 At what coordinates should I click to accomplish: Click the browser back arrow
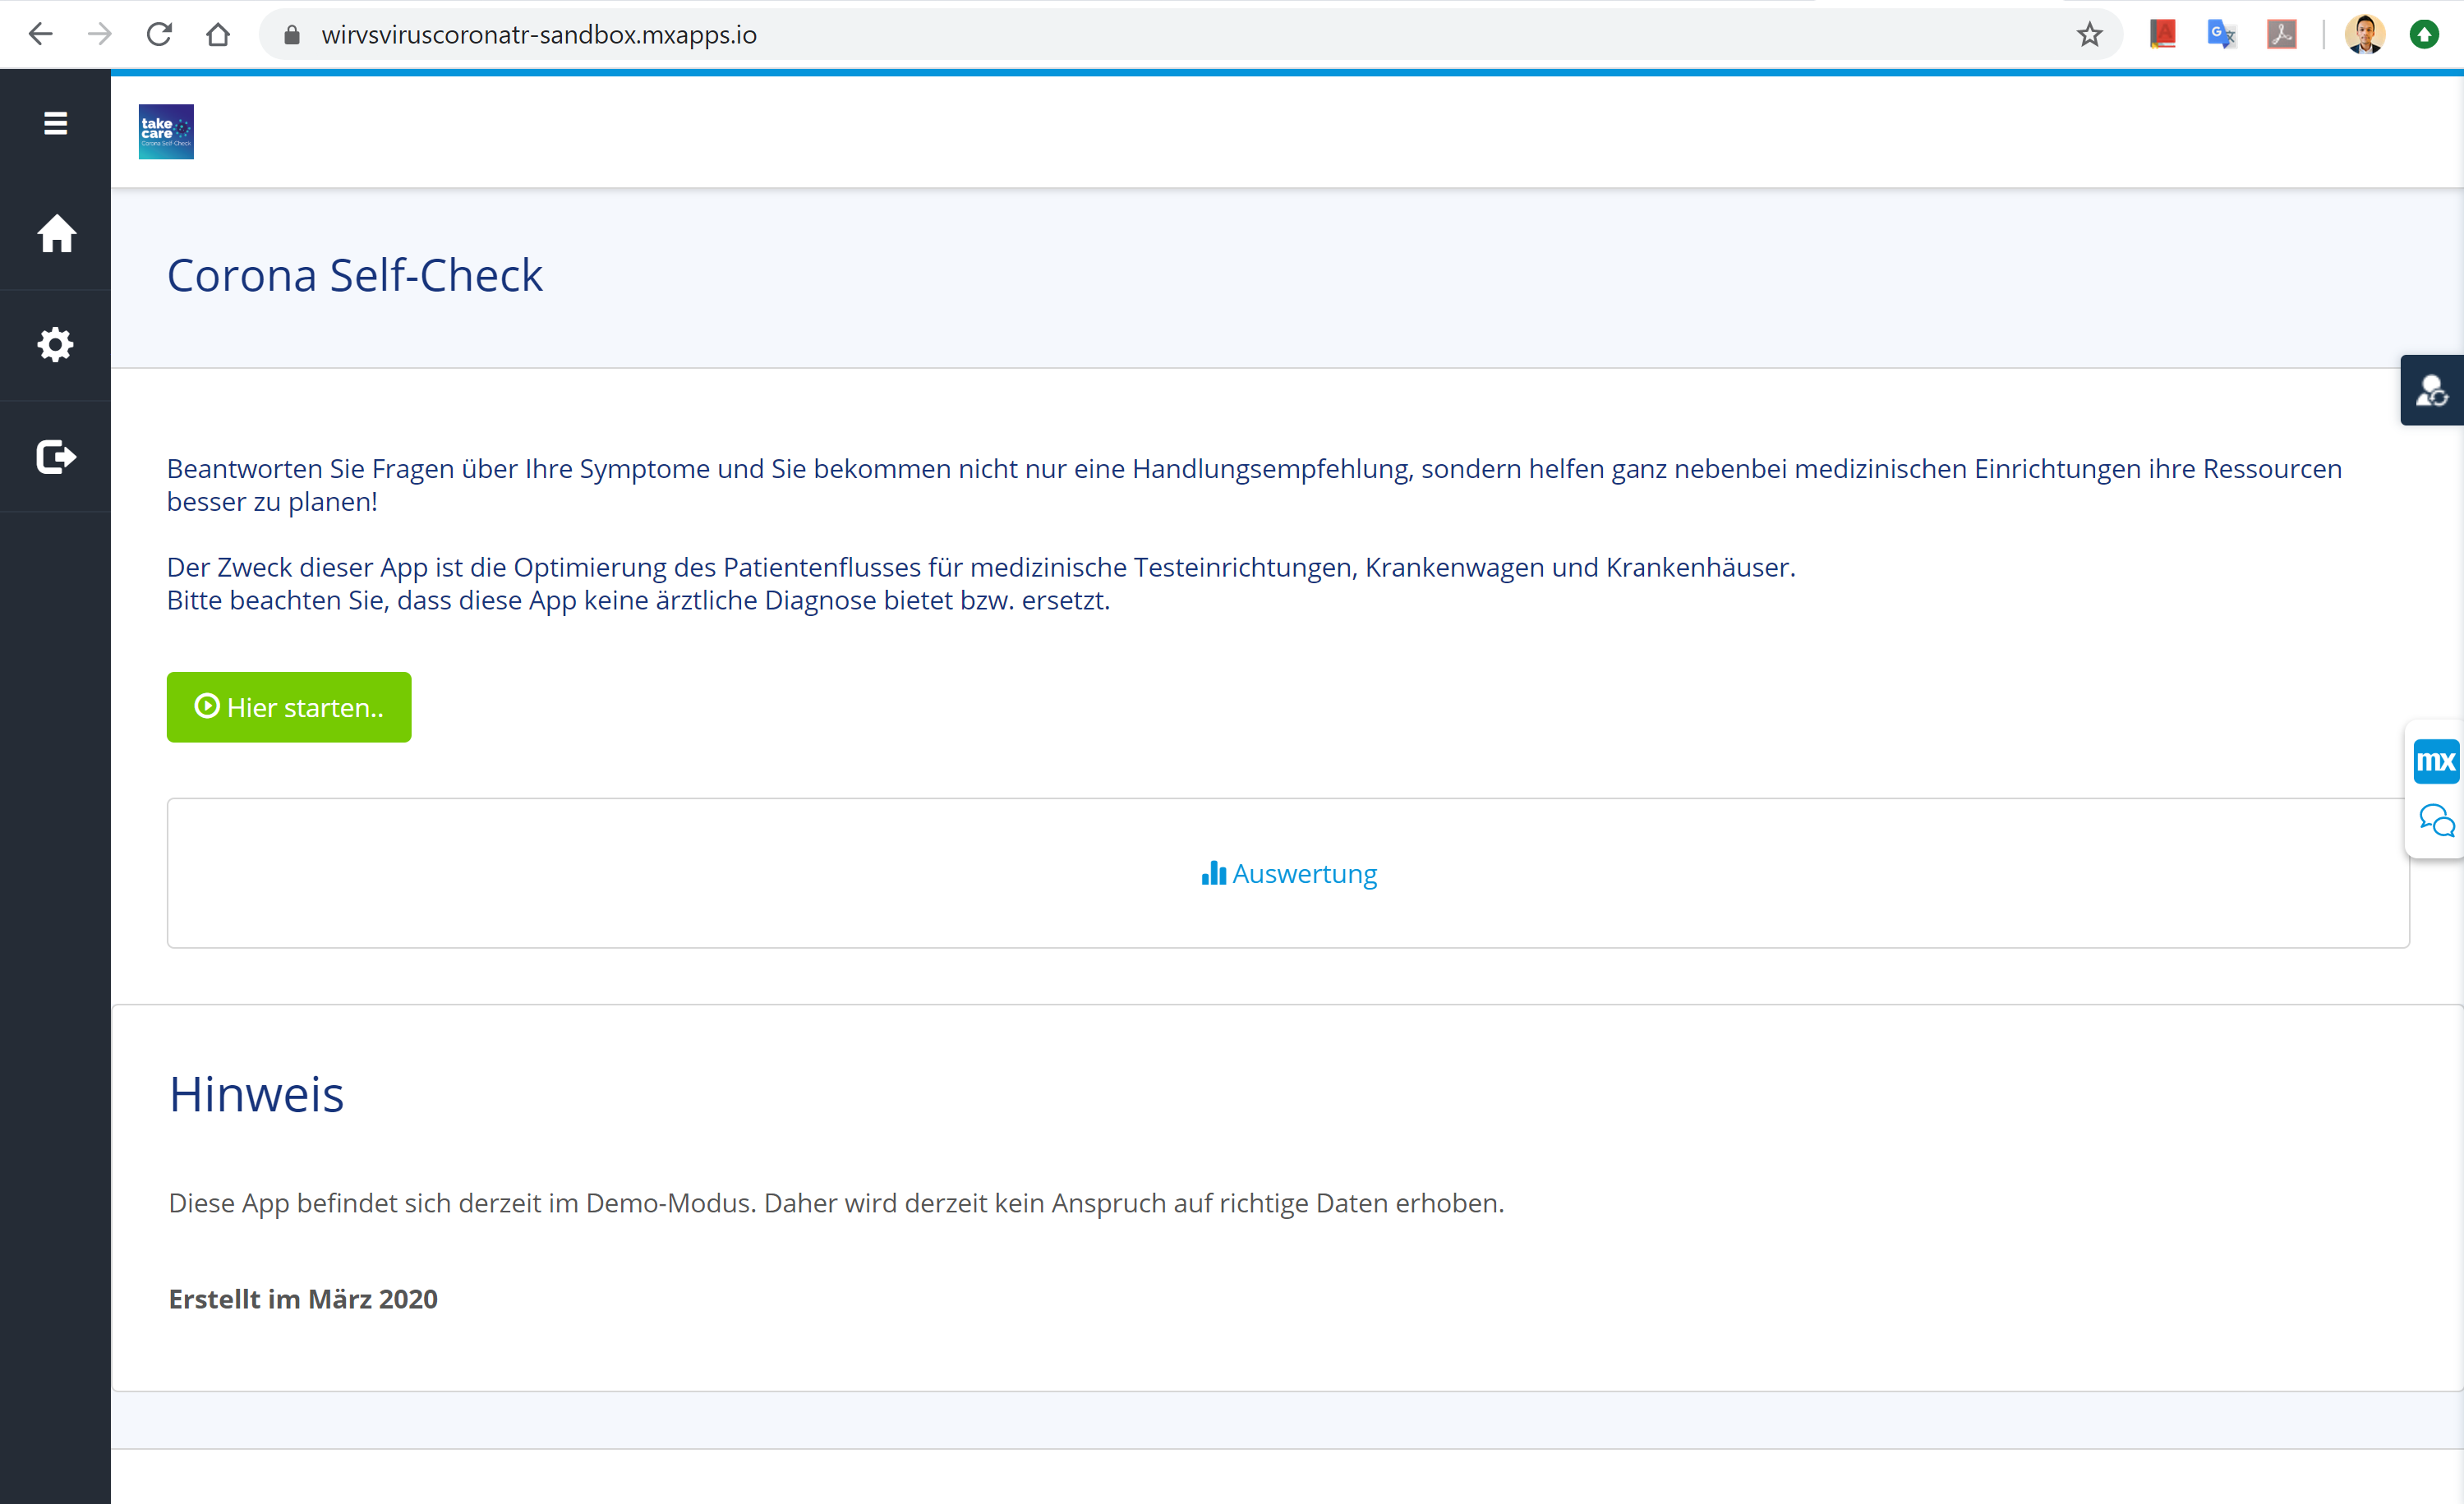(x=40, y=35)
